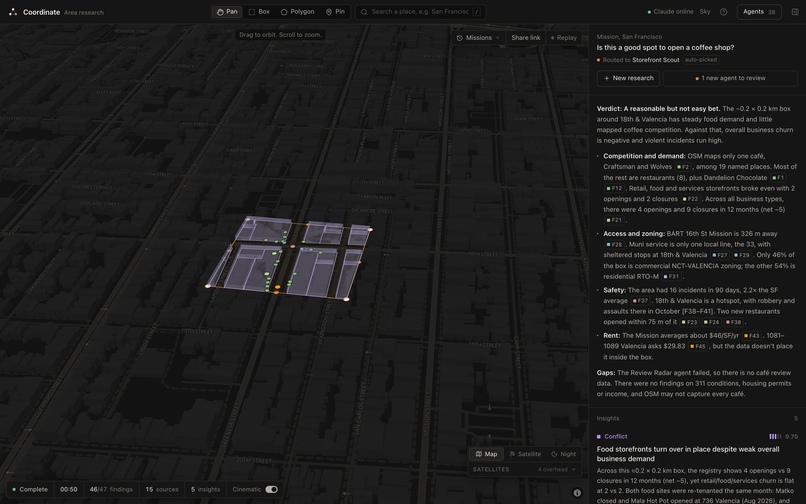Image resolution: width=806 pixels, height=504 pixels.
Task: Select the Polygon drawing tool
Action: point(298,12)
